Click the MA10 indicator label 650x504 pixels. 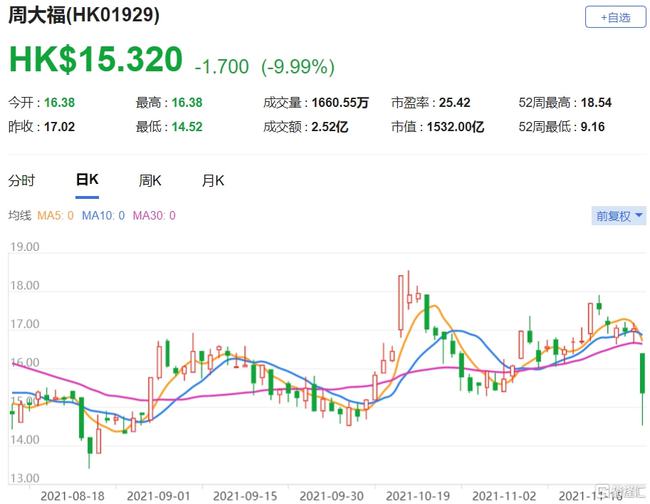(103, 216)
